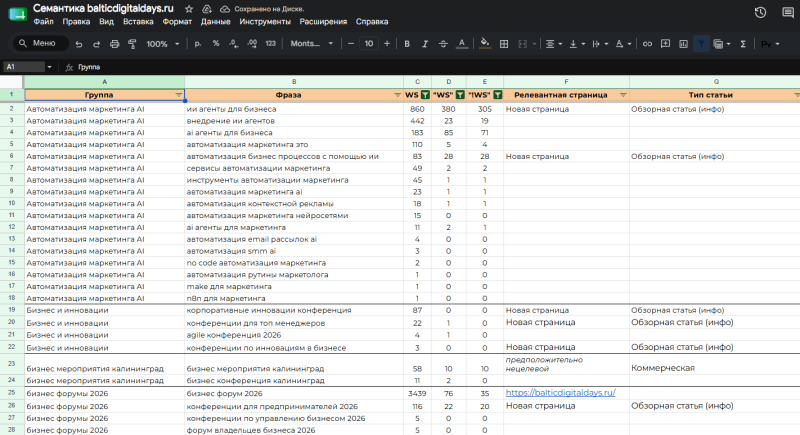The image size is (800, 435).
Task: Open the Данные menu
Action: click(215, 21)
